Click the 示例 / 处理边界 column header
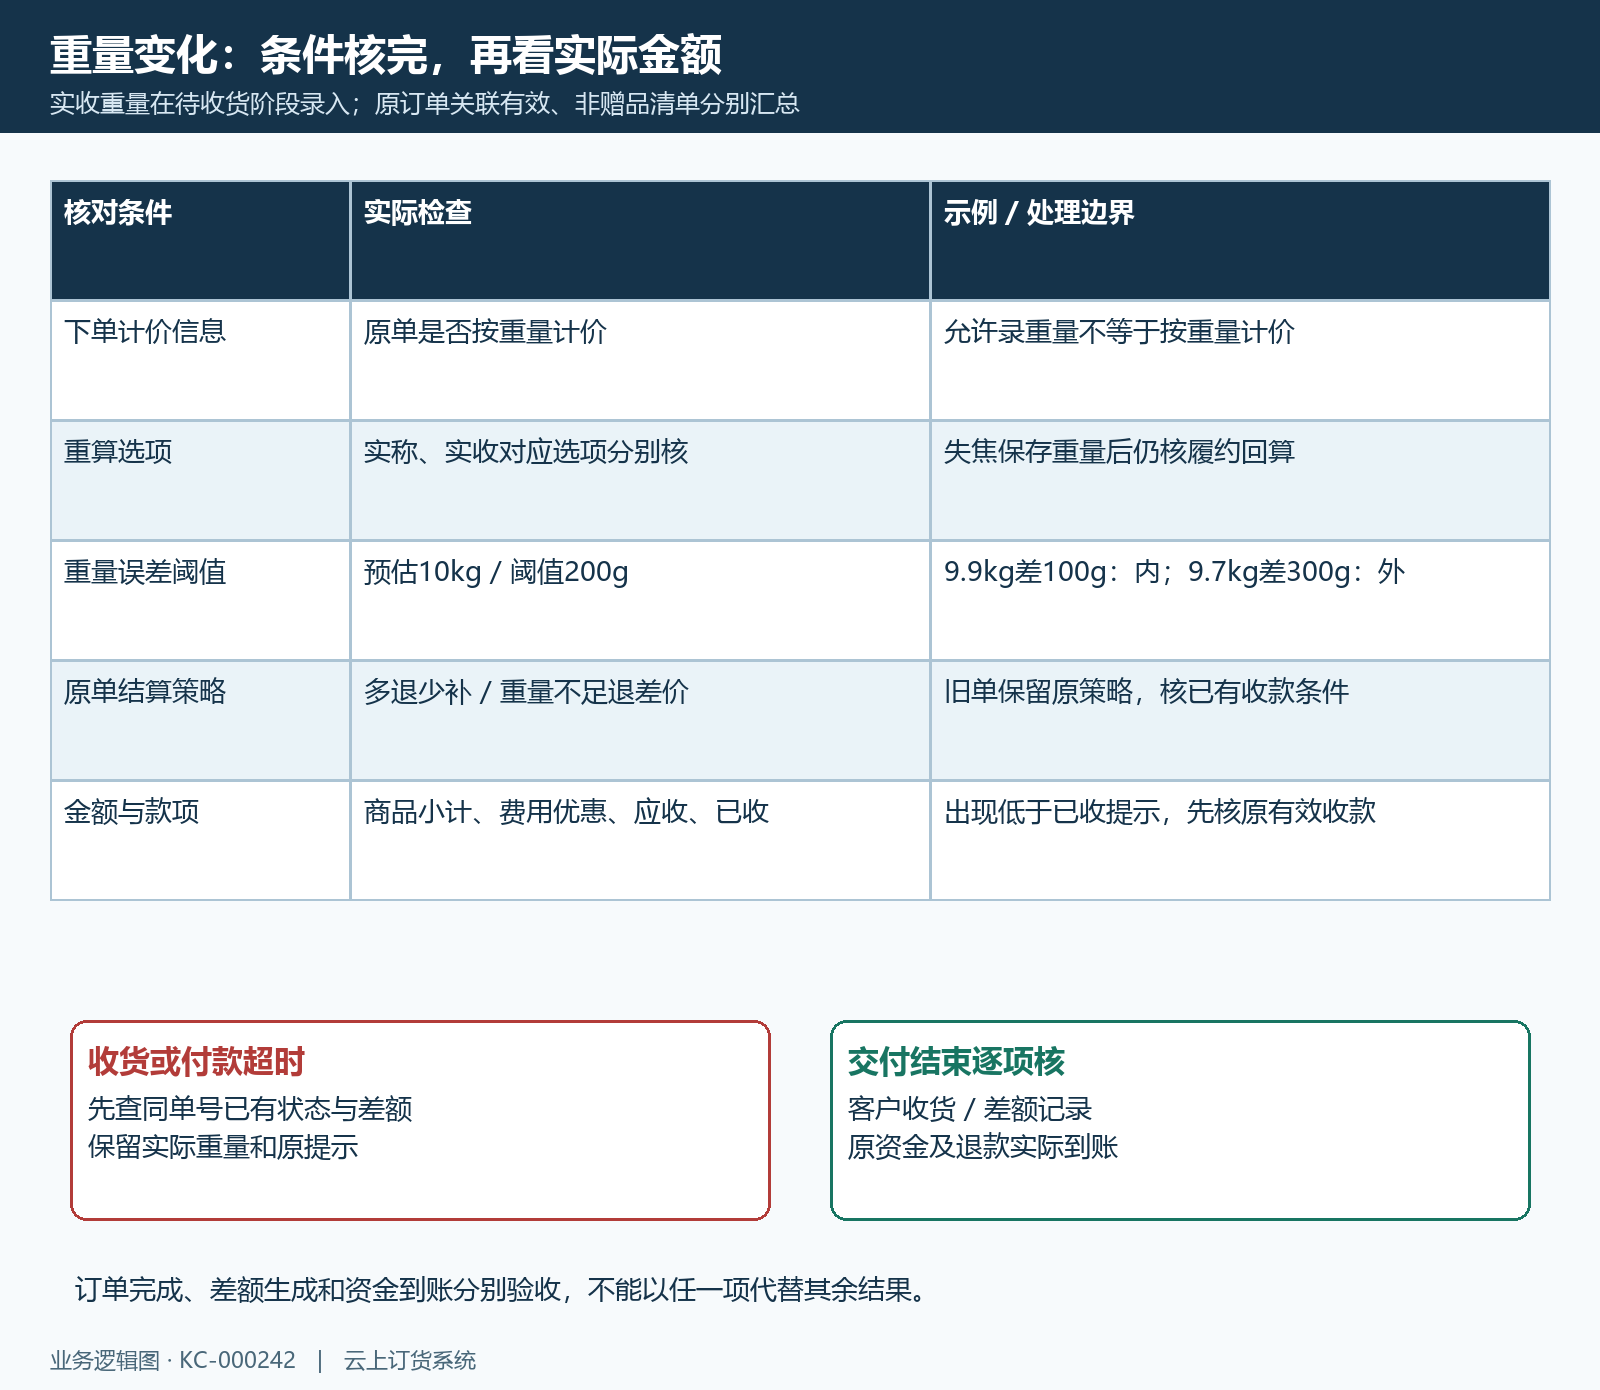The width and height of the screenshot is (1600, 1390). [x=1240, y=240]
